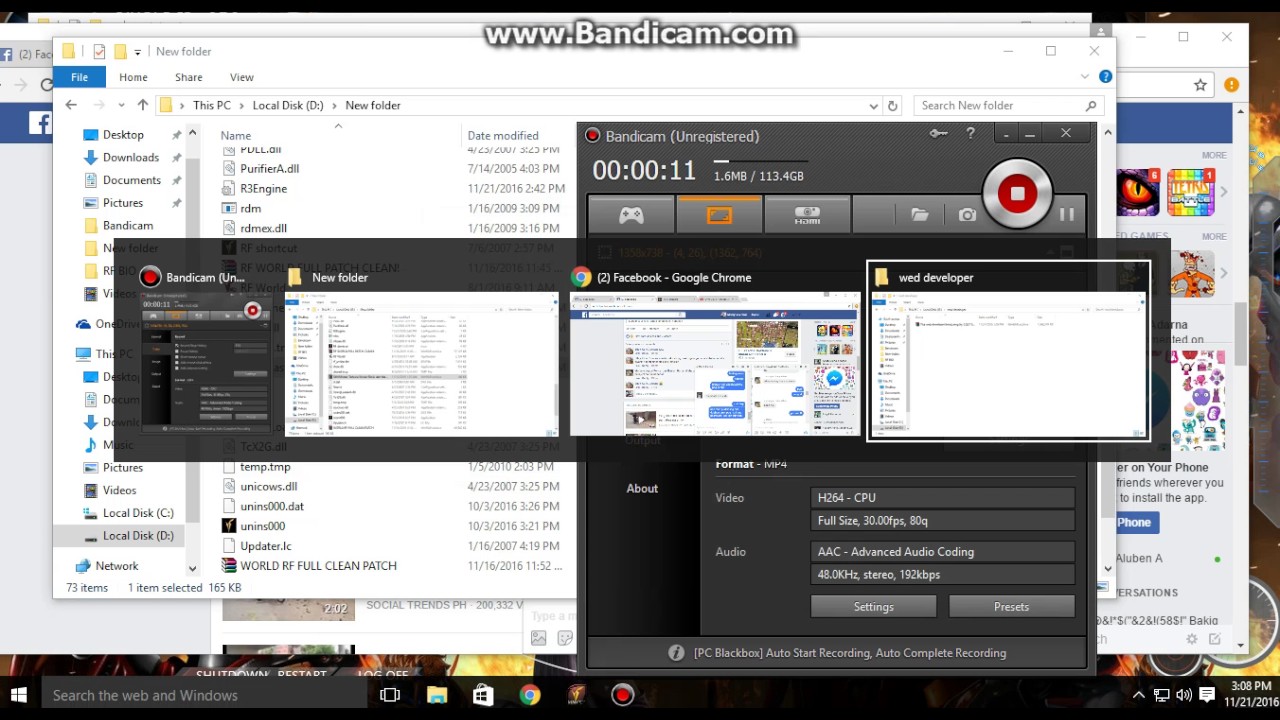Open Windows Store from taskbar

[x=483, y=695]
